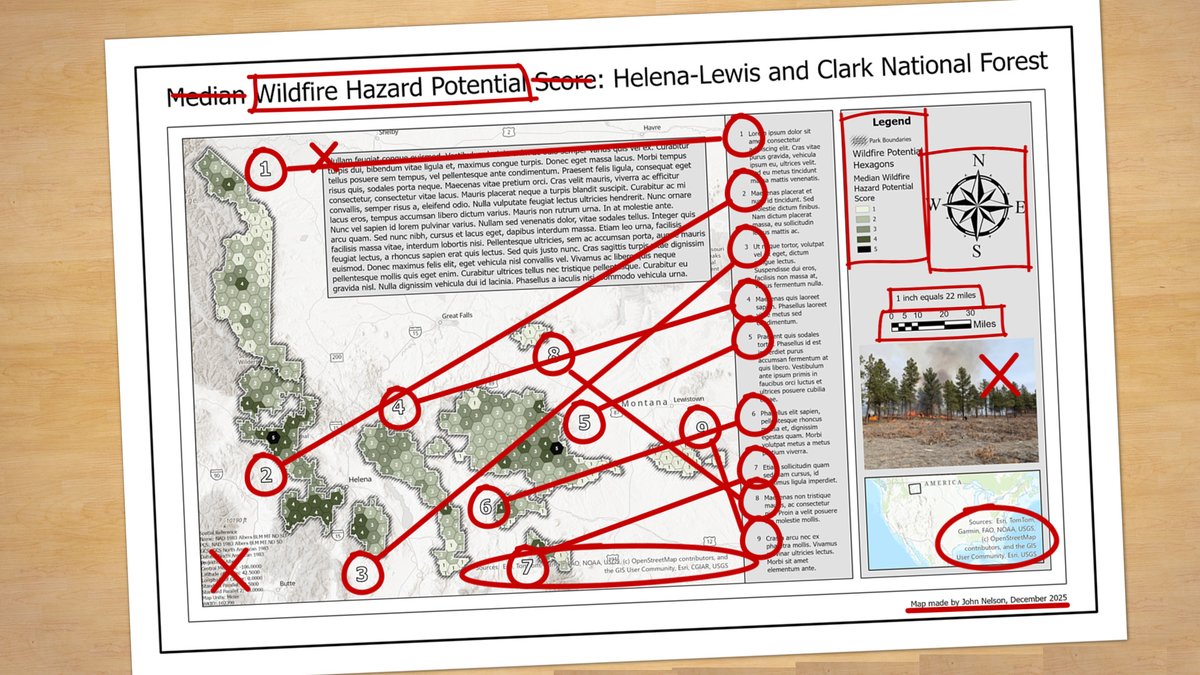Click the 'Montana' state label on map
Screen dimensions: 1200x675
pos(646,403)
